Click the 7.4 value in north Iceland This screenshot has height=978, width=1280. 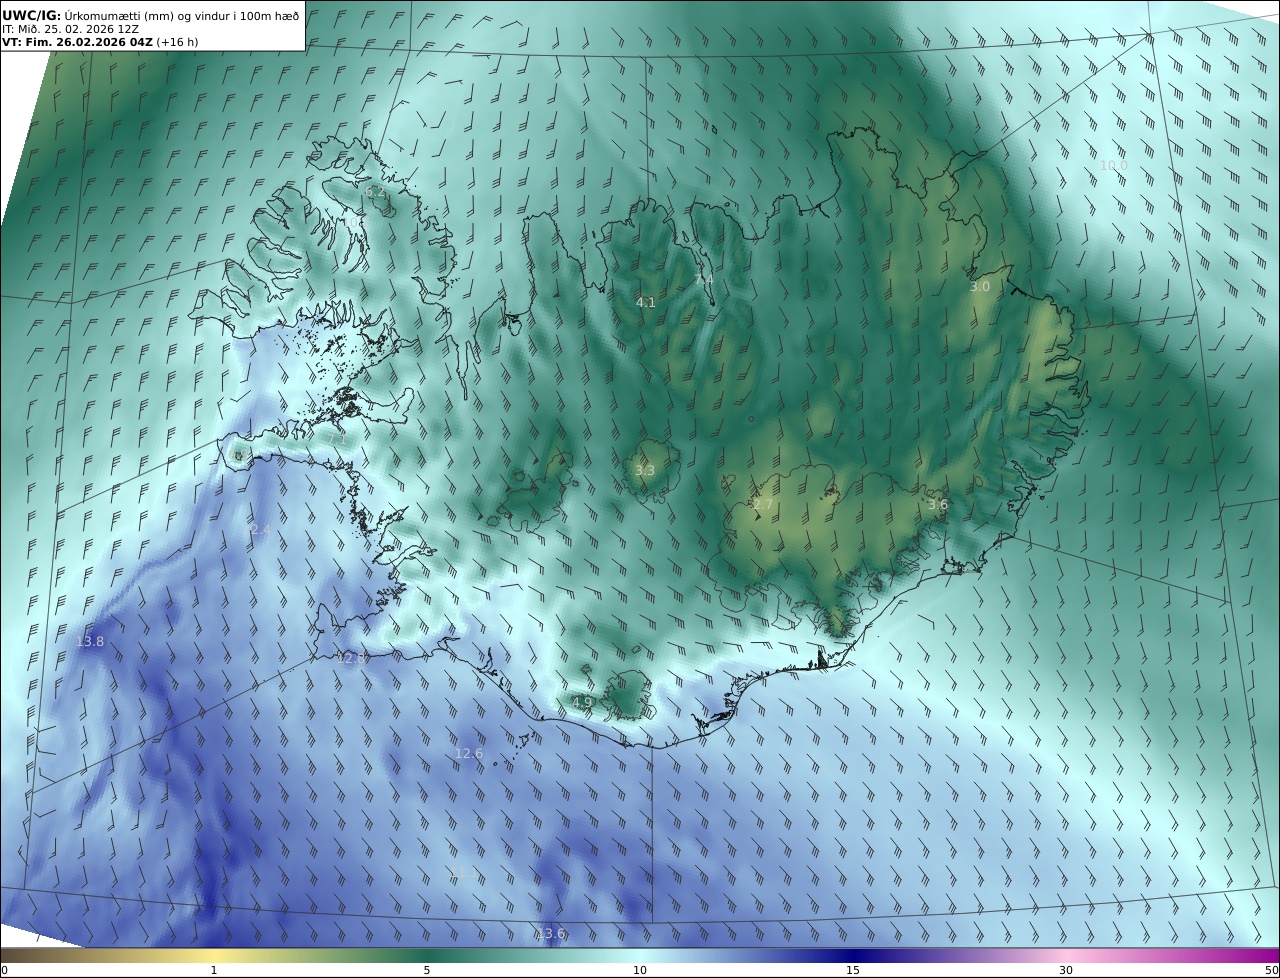pyautogui.click(x=704, y=280)
